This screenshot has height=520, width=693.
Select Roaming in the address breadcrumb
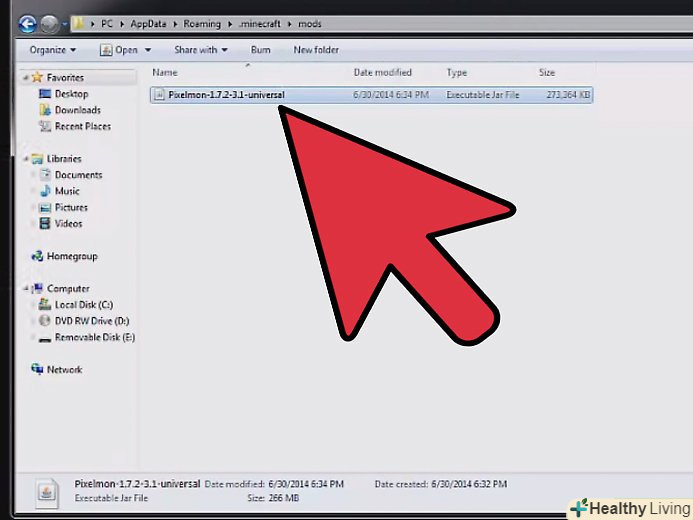click(202, 24)
